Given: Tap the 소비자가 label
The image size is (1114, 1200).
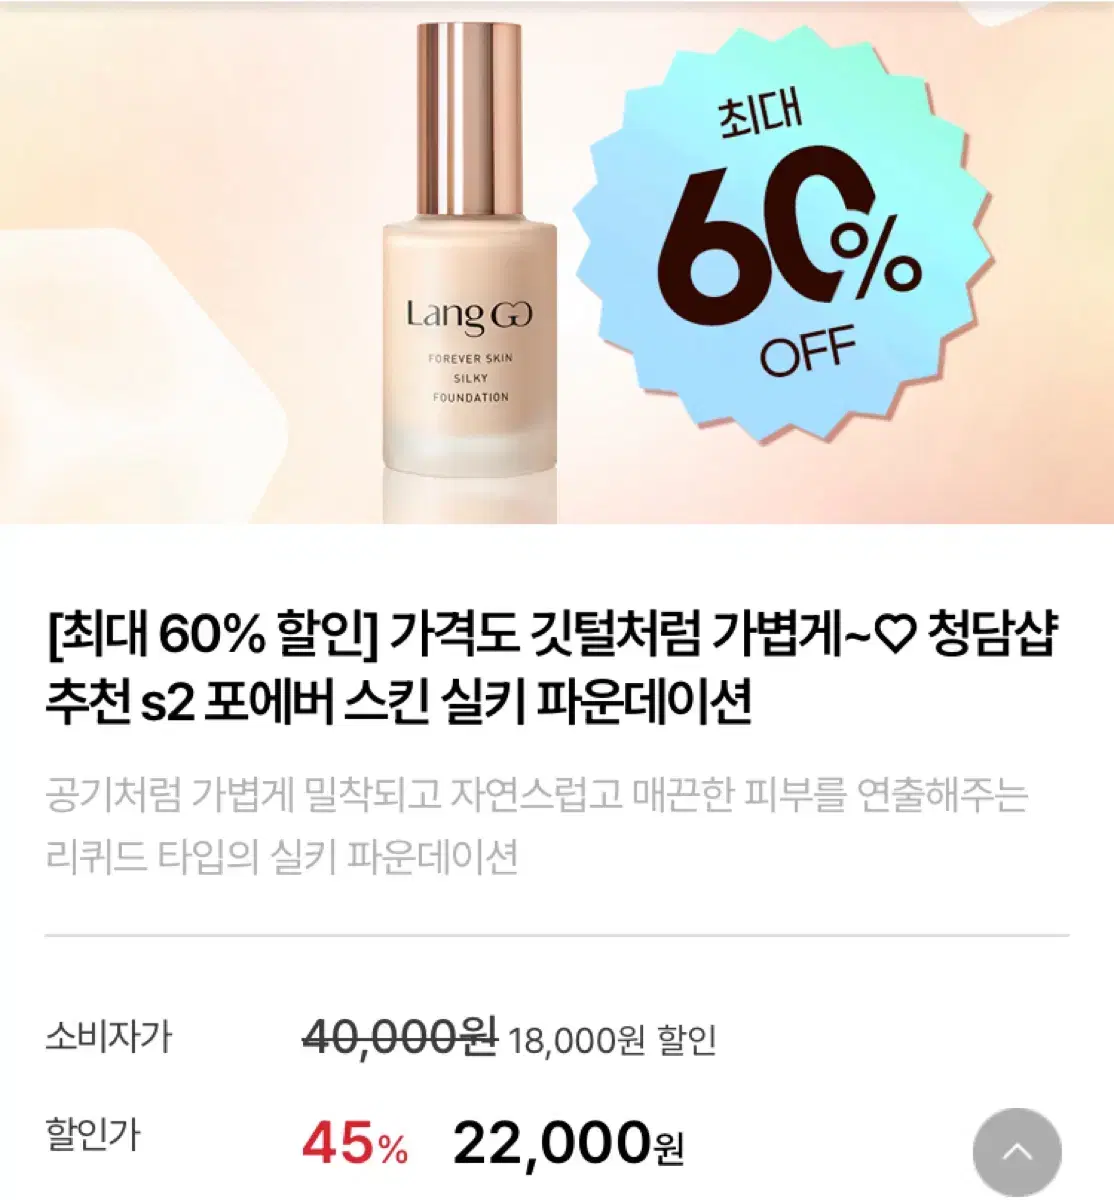Looking at the screenshot, I should (108, 1036).
